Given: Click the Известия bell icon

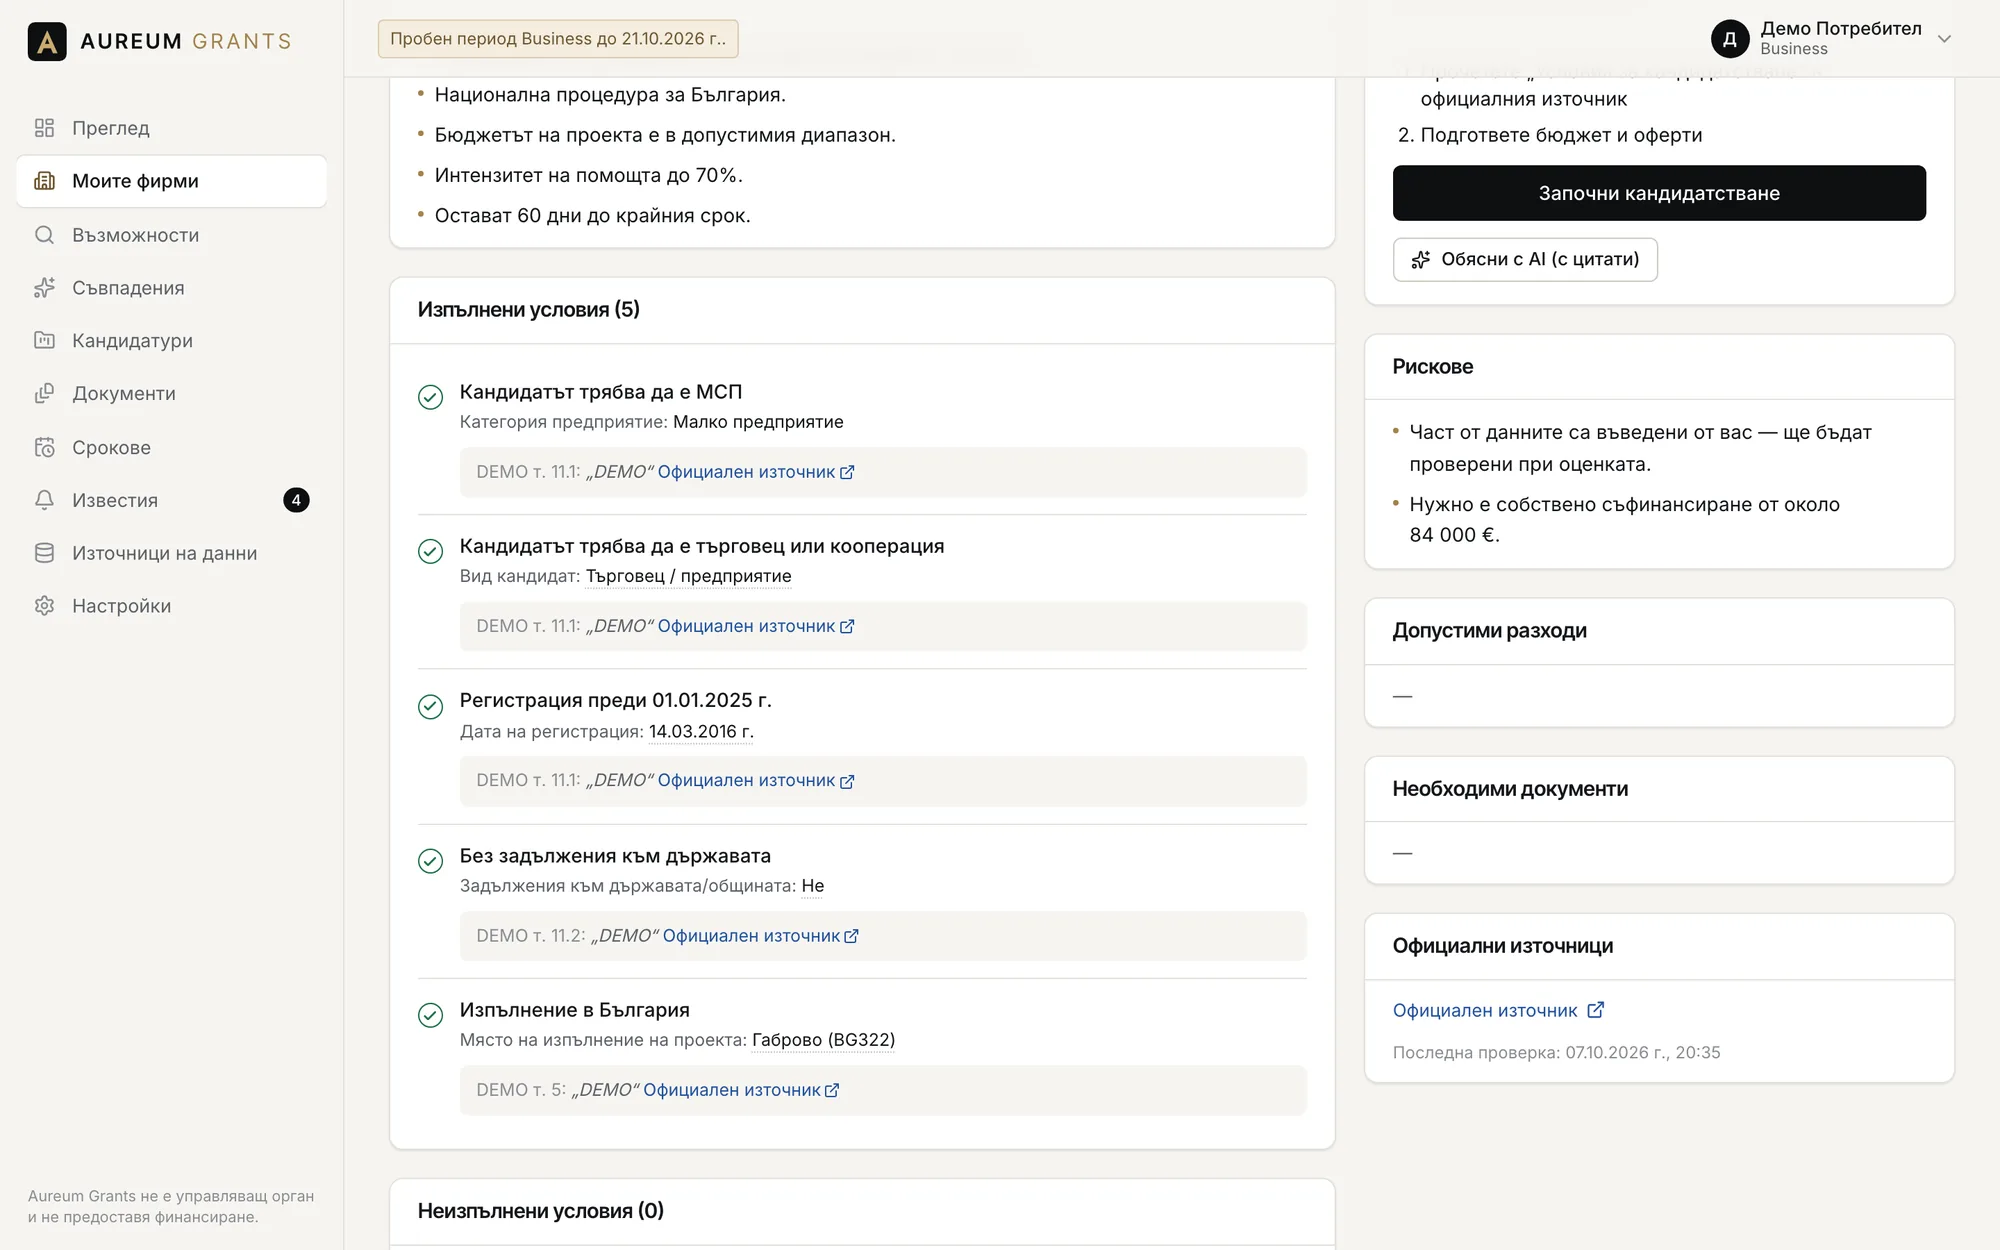Looking at the screenshot, I should pyautogui.click(x=44, y=500).
